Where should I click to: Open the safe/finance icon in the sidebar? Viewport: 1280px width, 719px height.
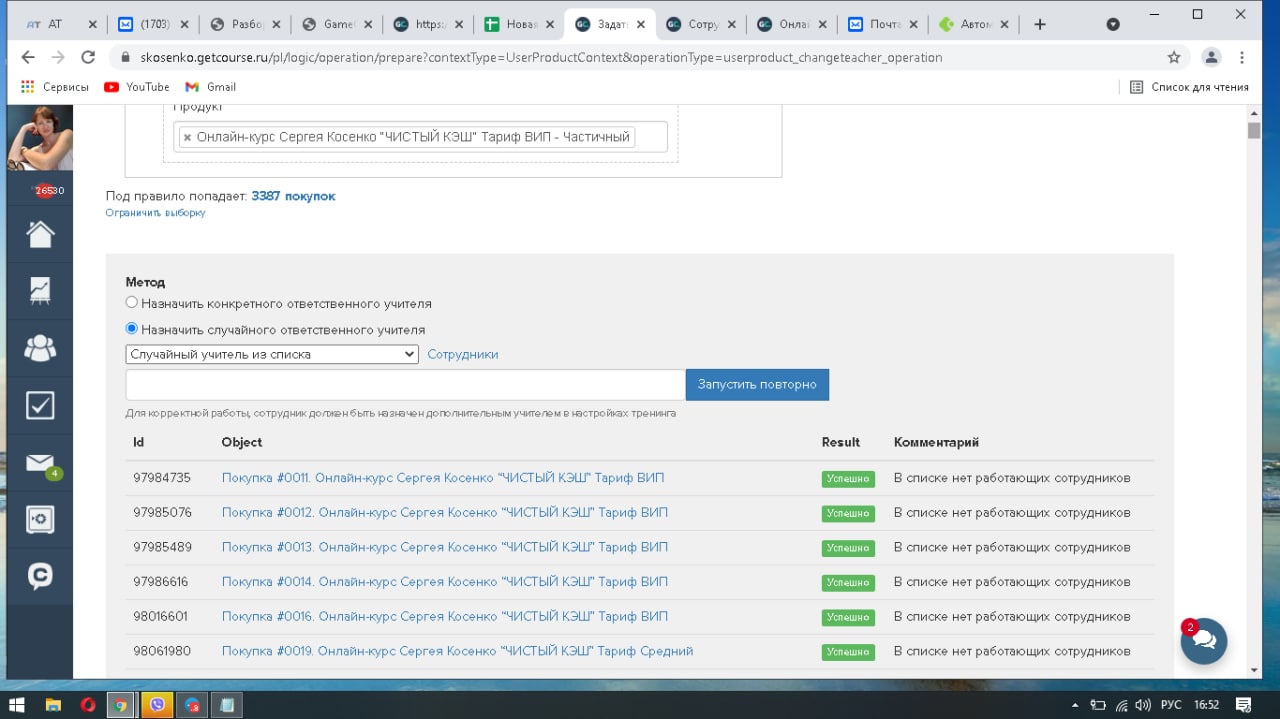(x=40, y=519)
